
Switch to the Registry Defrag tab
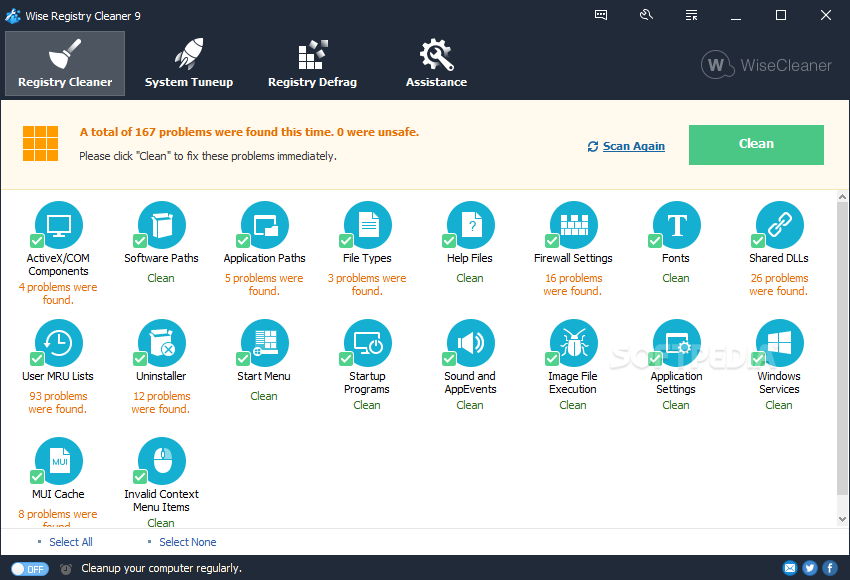point(312,63)
